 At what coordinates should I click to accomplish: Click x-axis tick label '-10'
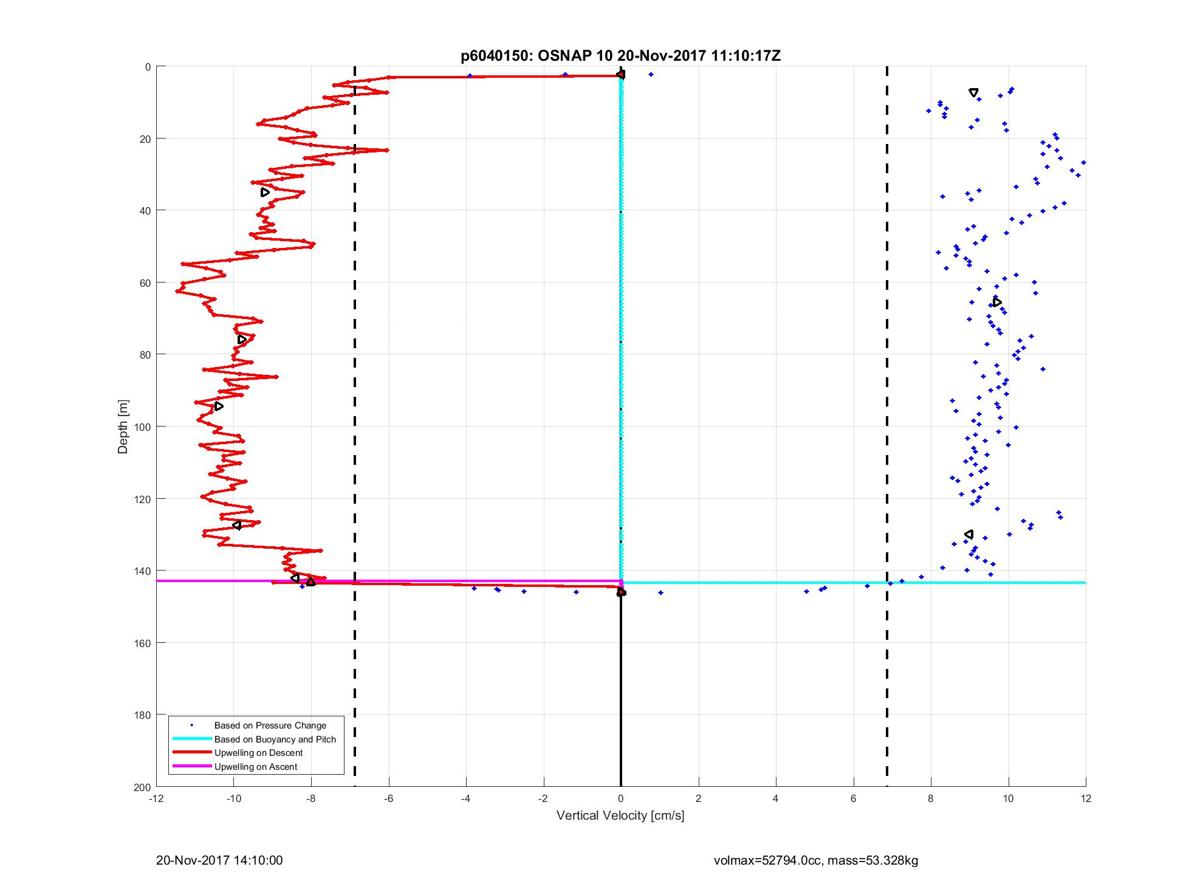233,799
